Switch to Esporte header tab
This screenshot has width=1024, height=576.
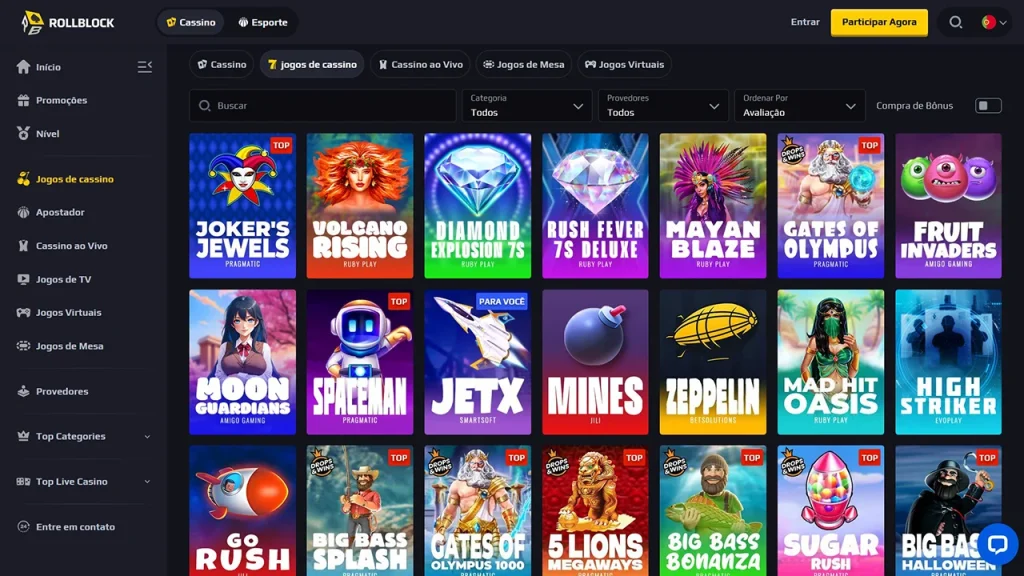[x=263, y=22]
